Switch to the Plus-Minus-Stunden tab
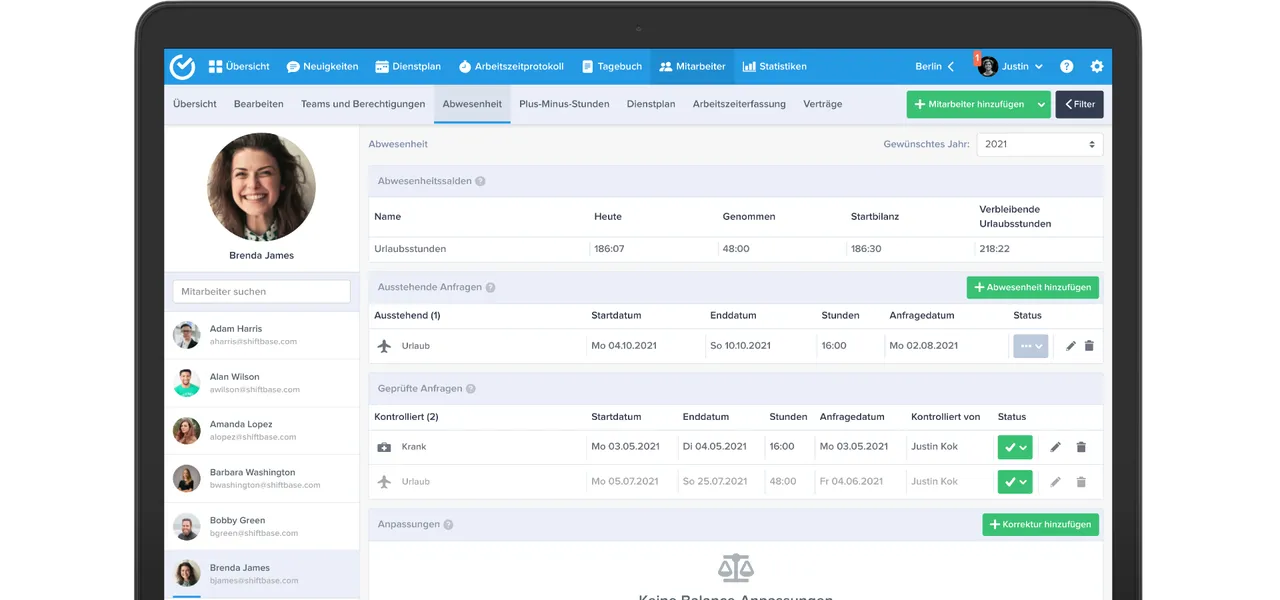This screenshot has width=1280, height=600. pos(564,104)
